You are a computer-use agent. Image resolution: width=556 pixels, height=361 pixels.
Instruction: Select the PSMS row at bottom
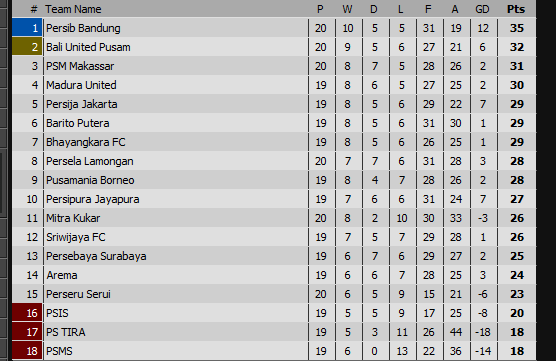point(274,351)
